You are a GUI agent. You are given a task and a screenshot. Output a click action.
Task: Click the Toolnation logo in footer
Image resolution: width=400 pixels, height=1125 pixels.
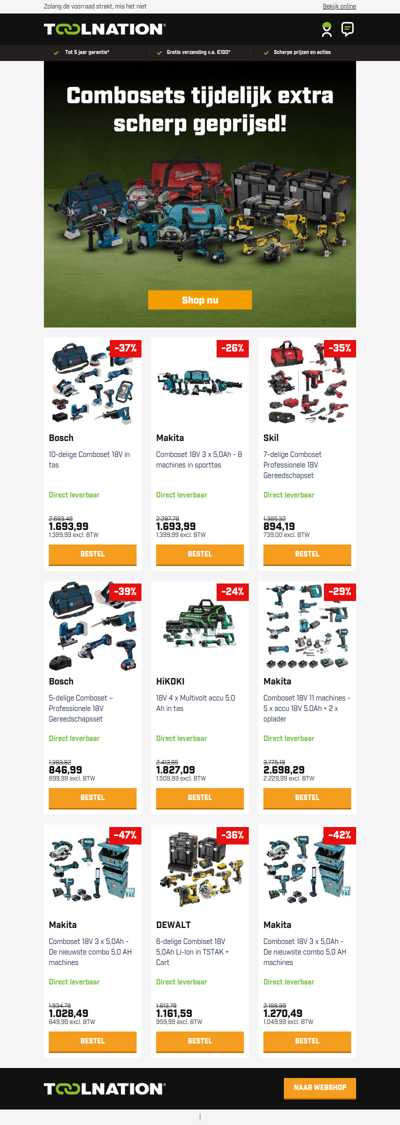(x=105, y=1088)
